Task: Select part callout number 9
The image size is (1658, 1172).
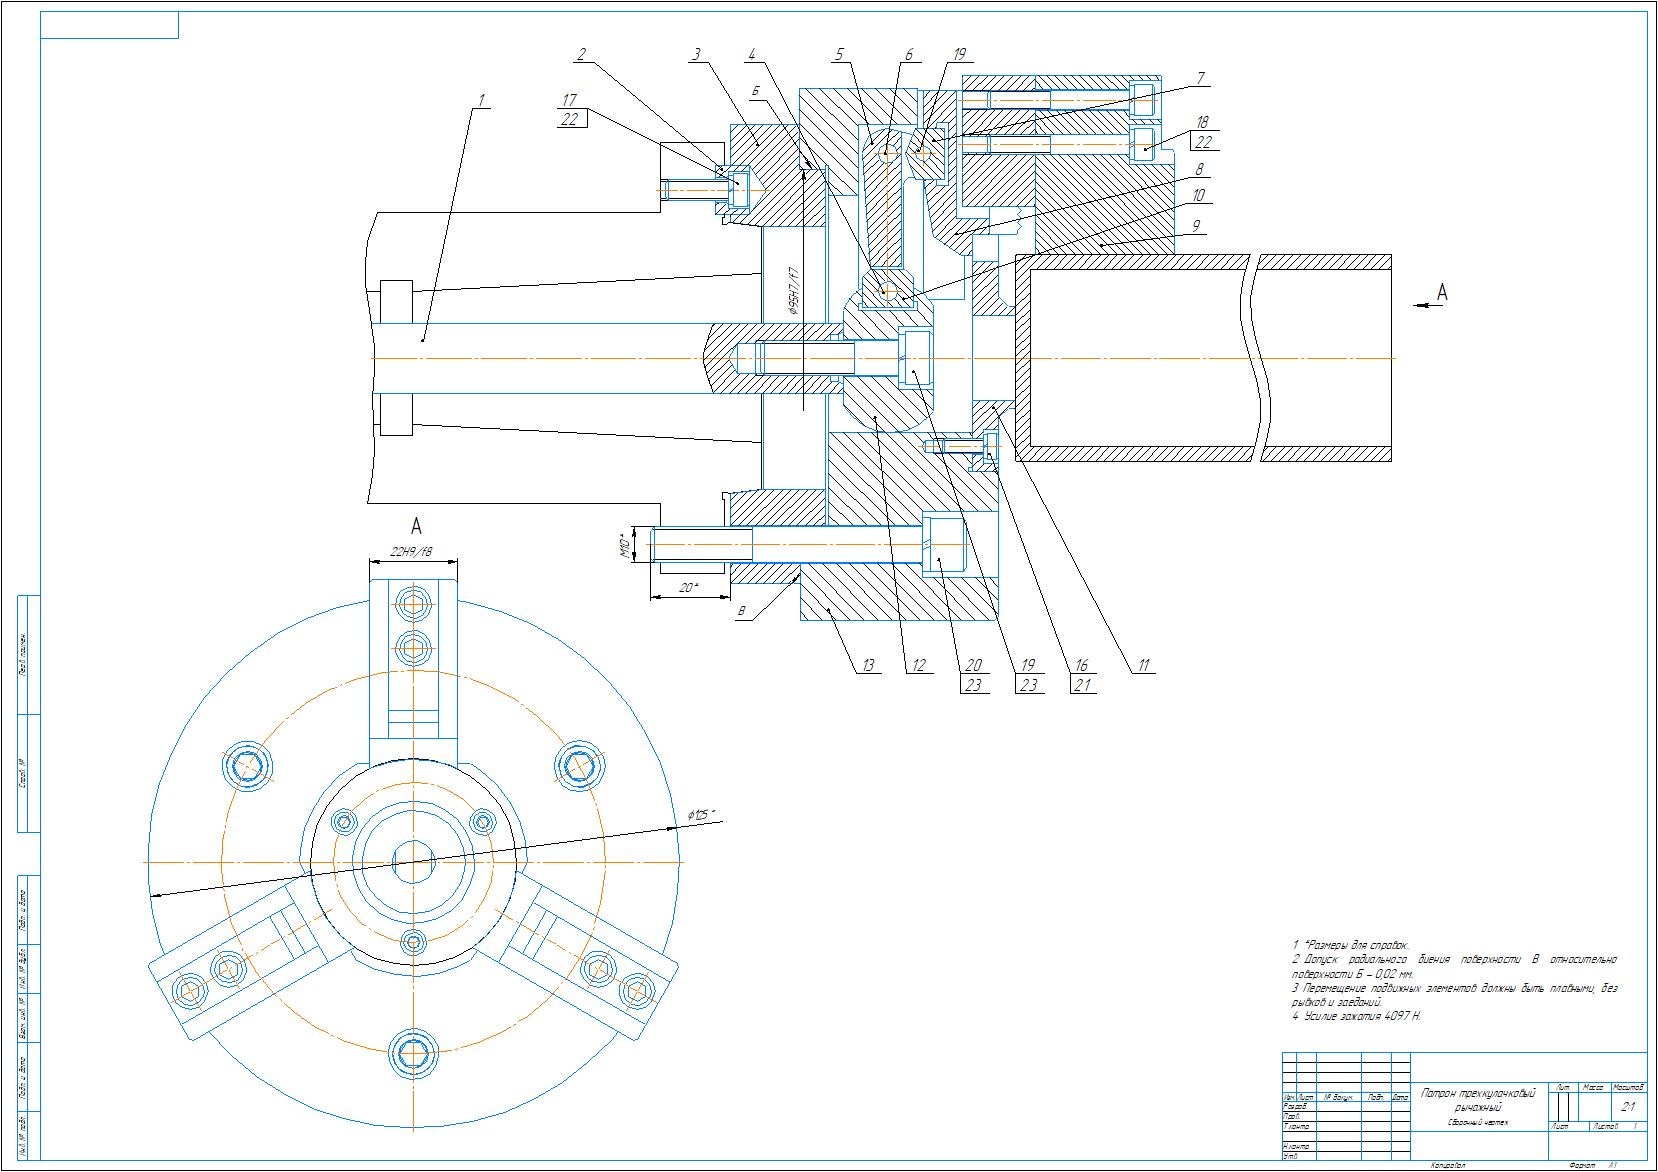Action: [x=1196, y=226]
